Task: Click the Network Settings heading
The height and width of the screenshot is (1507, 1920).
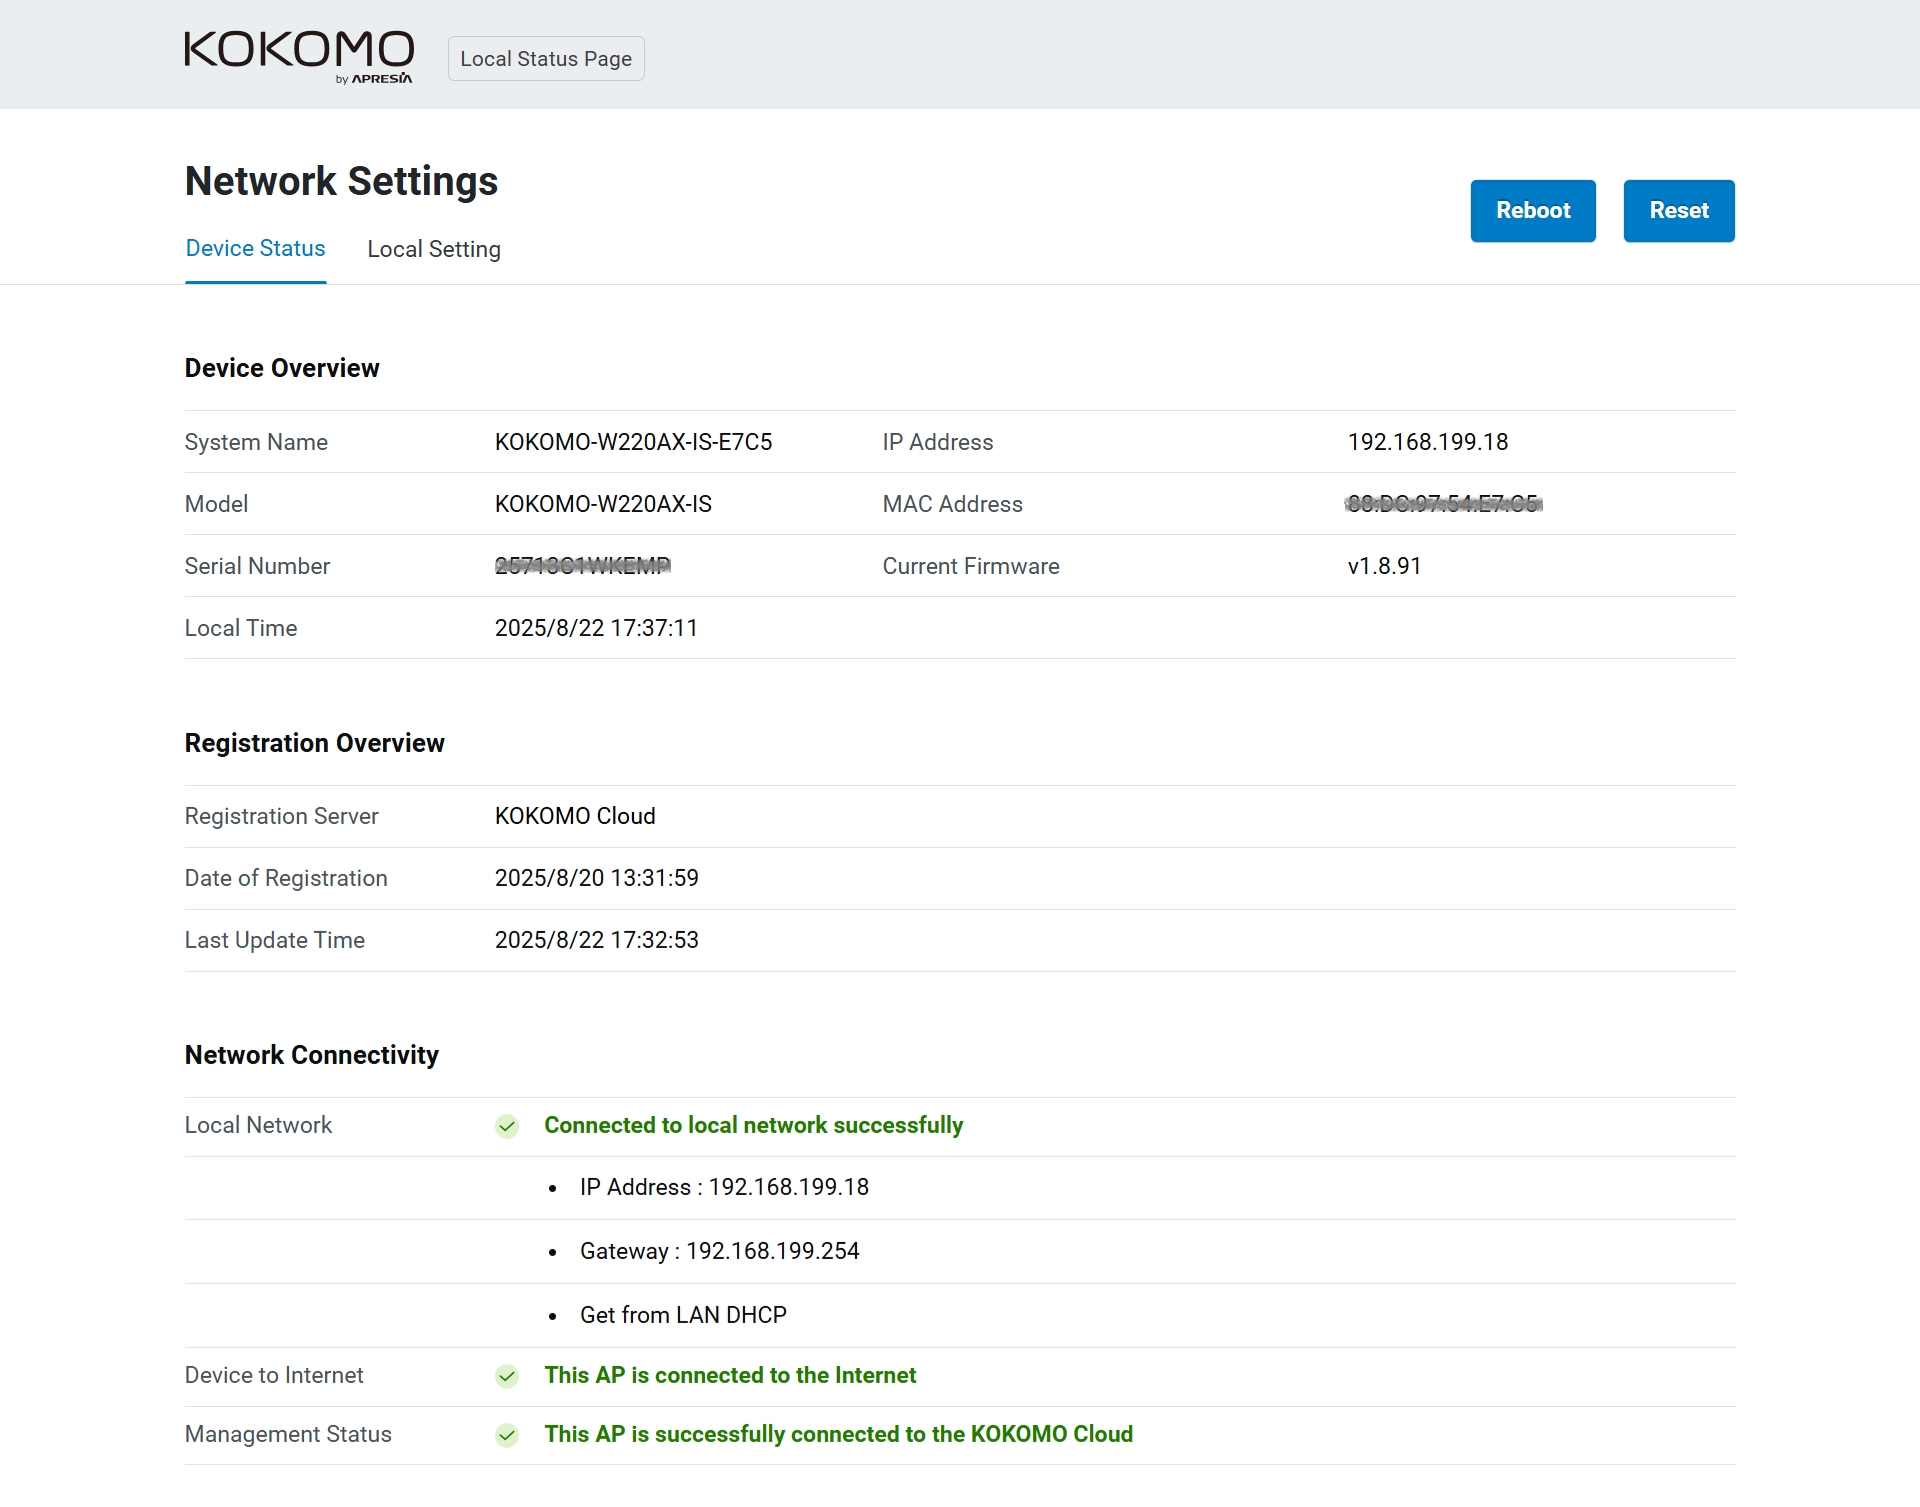Action: click(x=341, y=181)
